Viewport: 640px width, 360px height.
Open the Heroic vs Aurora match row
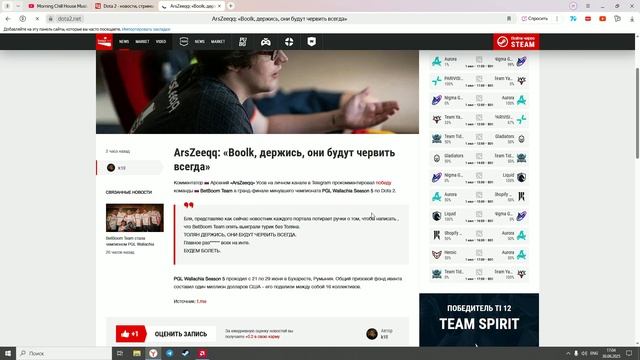tap(479, 255)
